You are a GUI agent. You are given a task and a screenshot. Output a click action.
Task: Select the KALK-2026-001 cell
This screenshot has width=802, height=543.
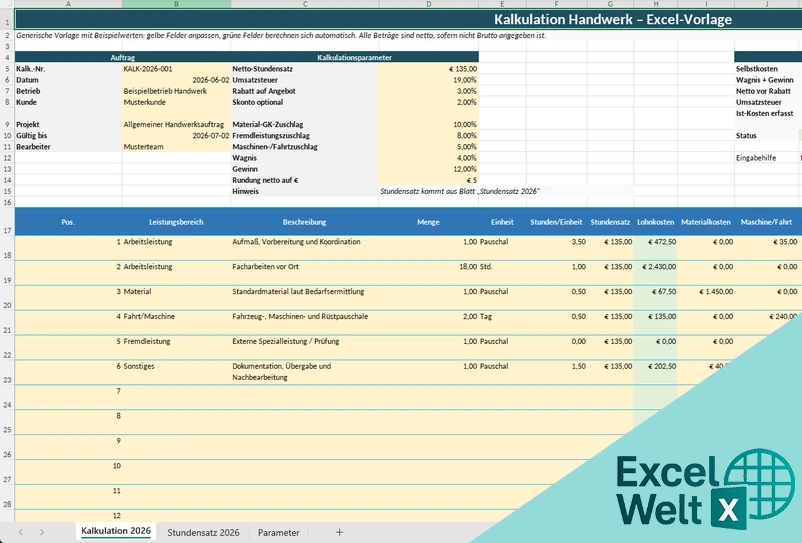(176, 69)
